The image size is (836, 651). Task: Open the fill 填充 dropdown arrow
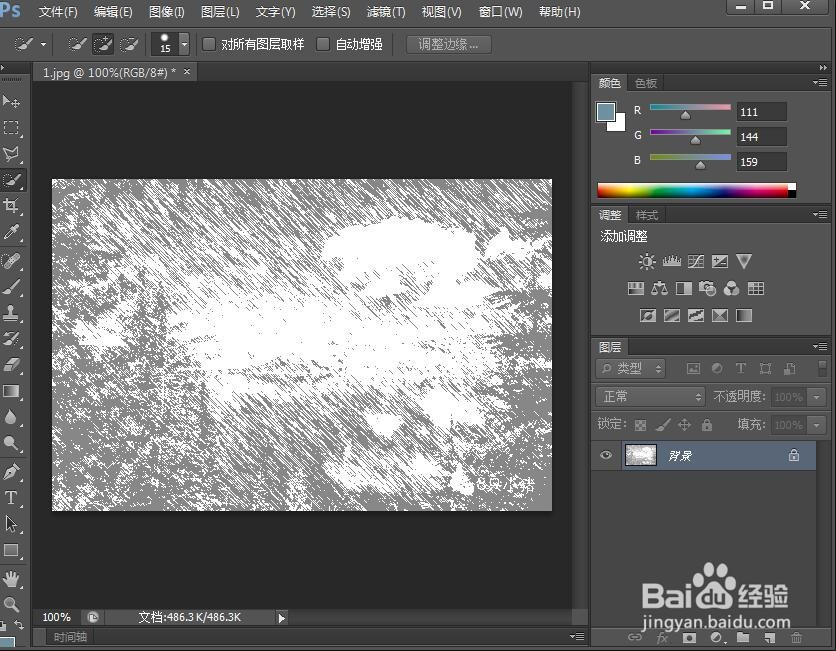(816, 425)
